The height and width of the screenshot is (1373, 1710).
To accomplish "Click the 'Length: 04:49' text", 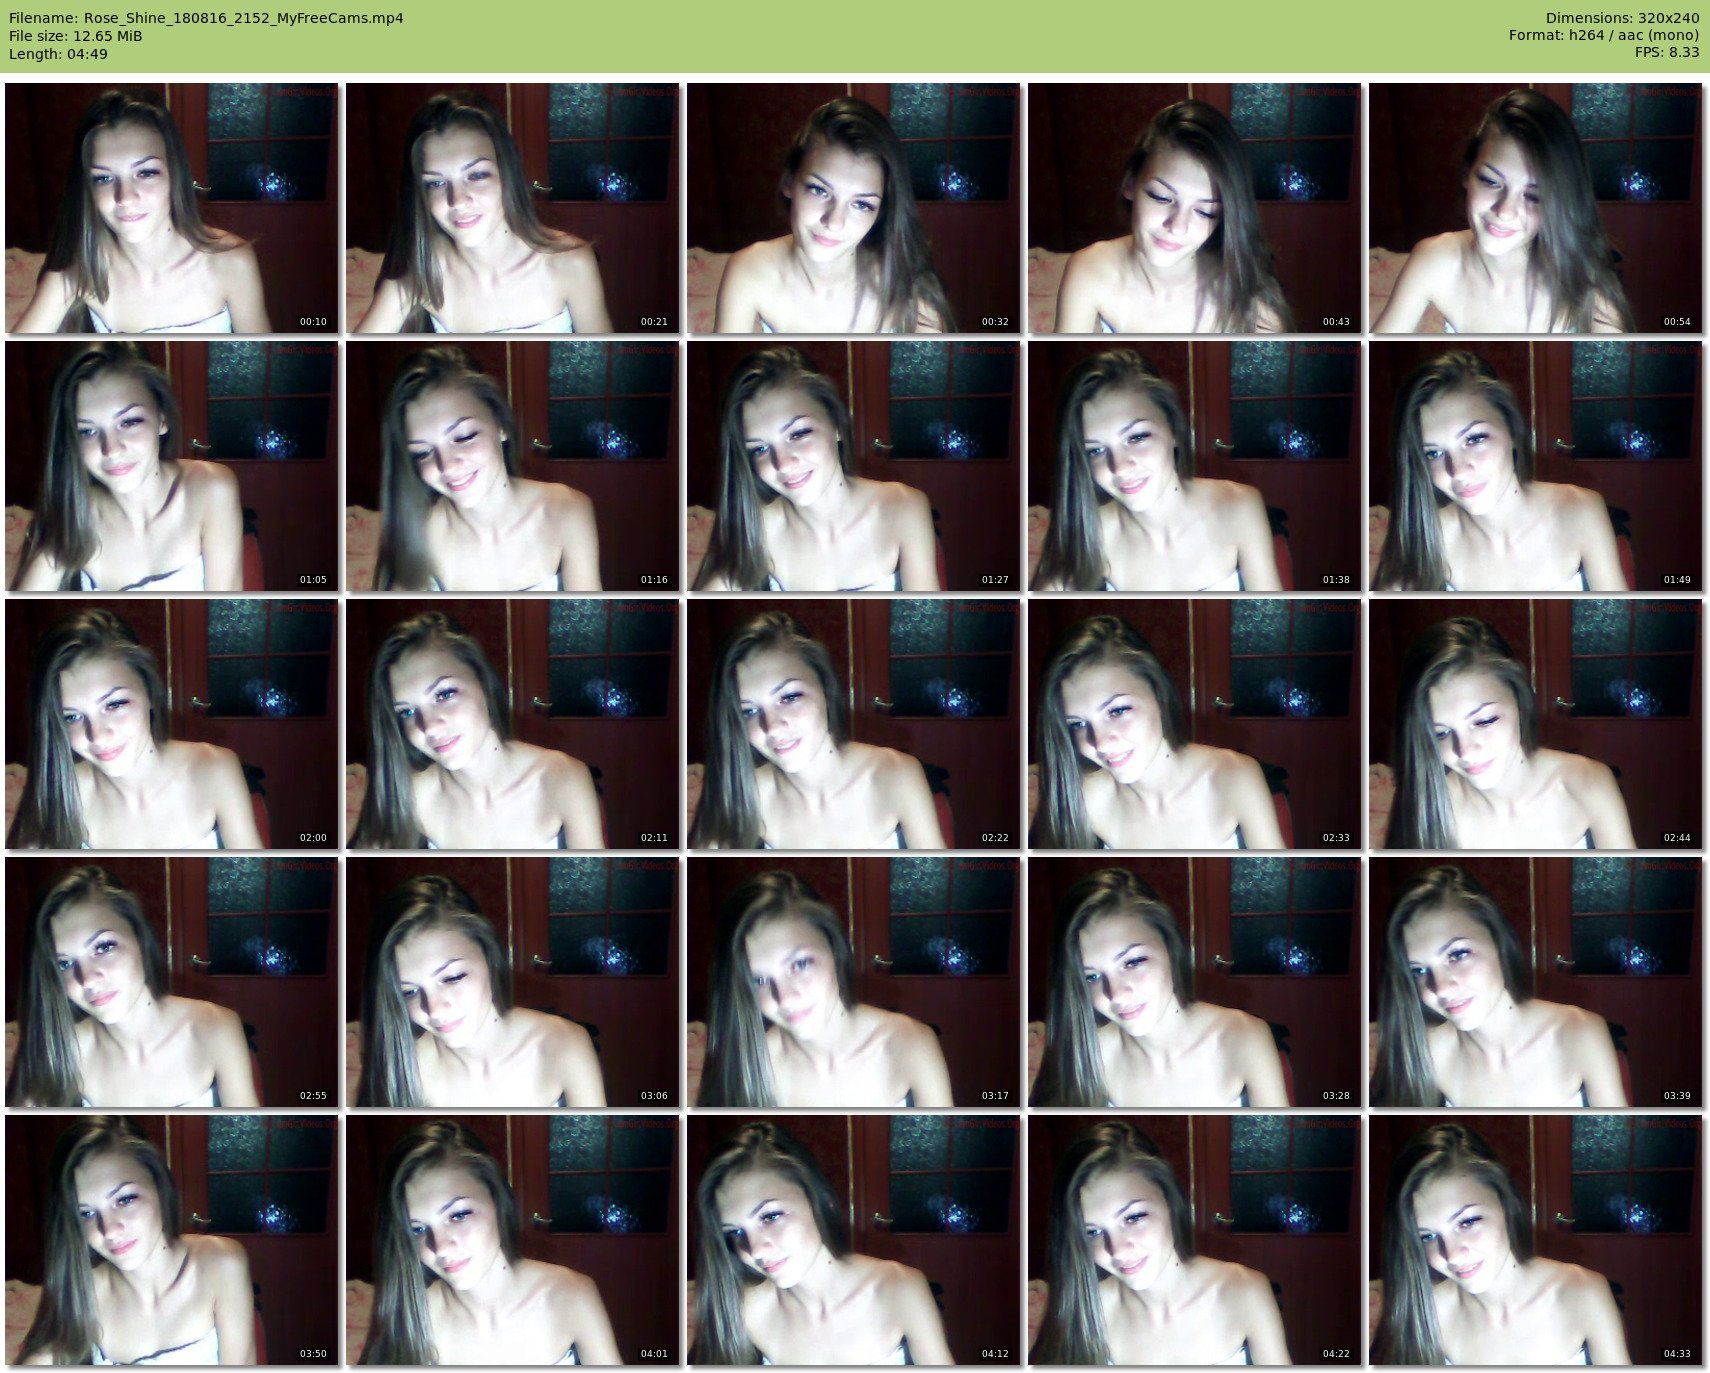I will [58, 54].
